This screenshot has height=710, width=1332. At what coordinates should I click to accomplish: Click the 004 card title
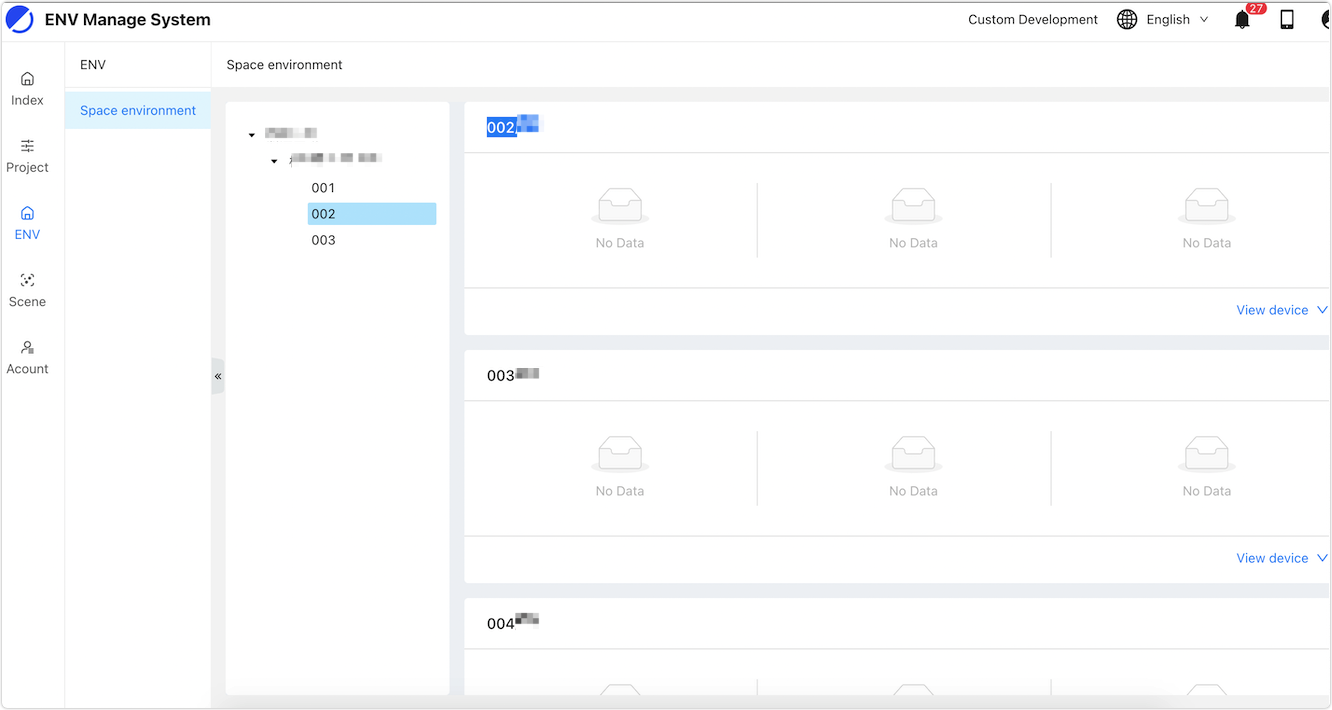[513, 623]
